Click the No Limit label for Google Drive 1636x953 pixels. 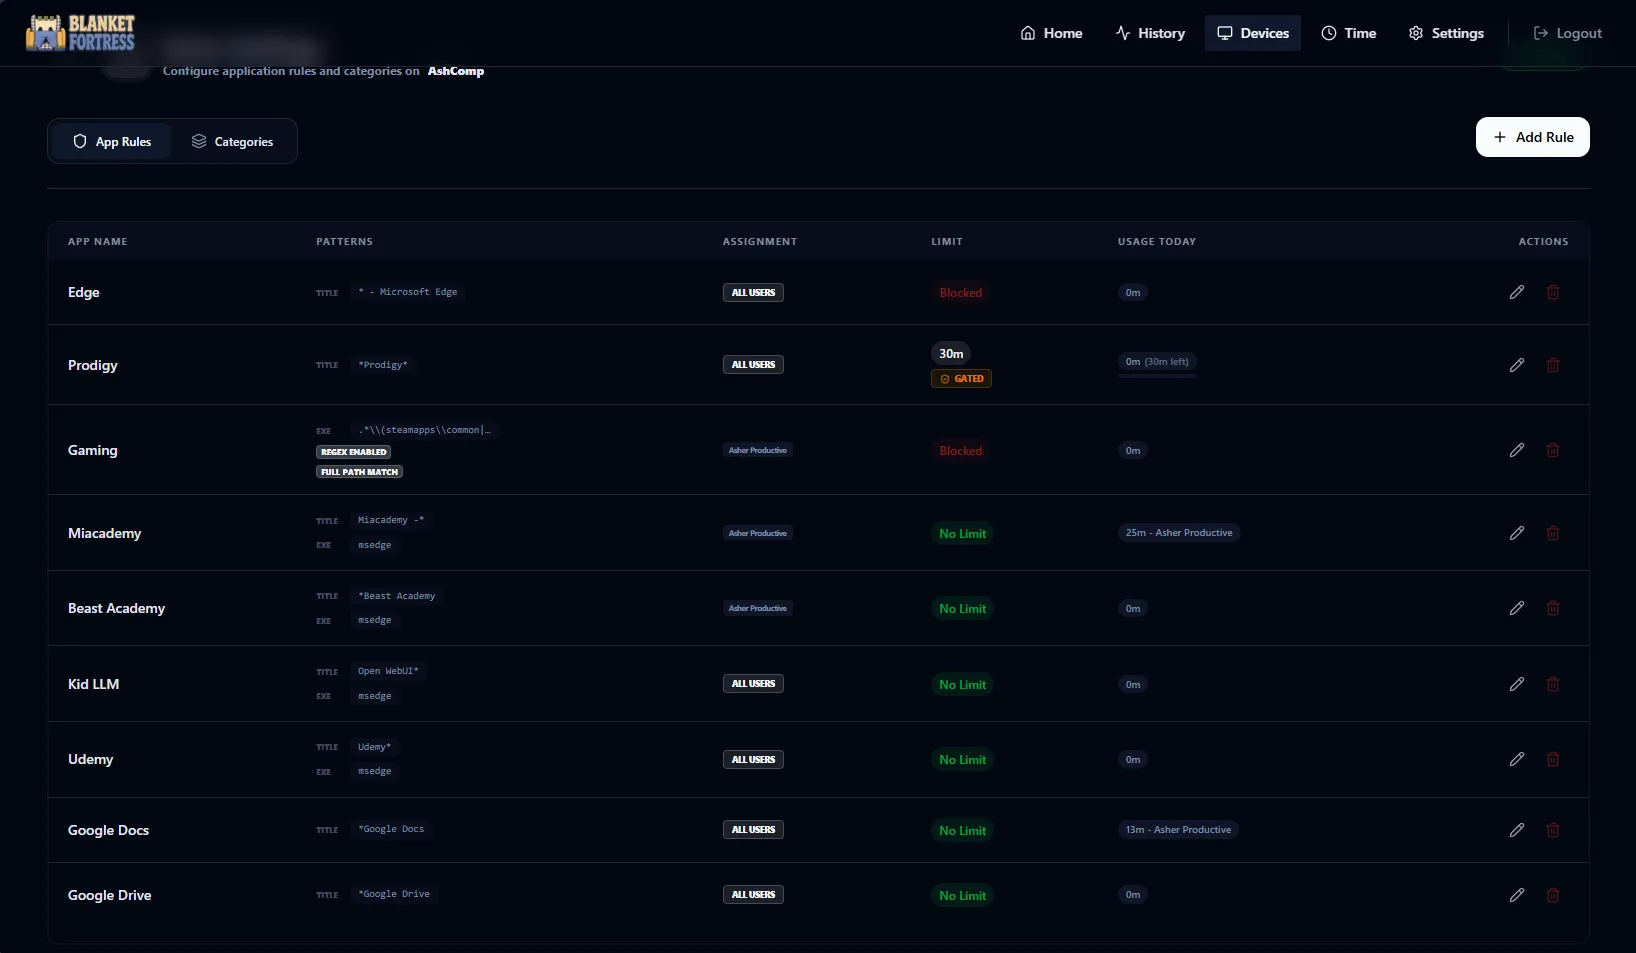[963, 896]
